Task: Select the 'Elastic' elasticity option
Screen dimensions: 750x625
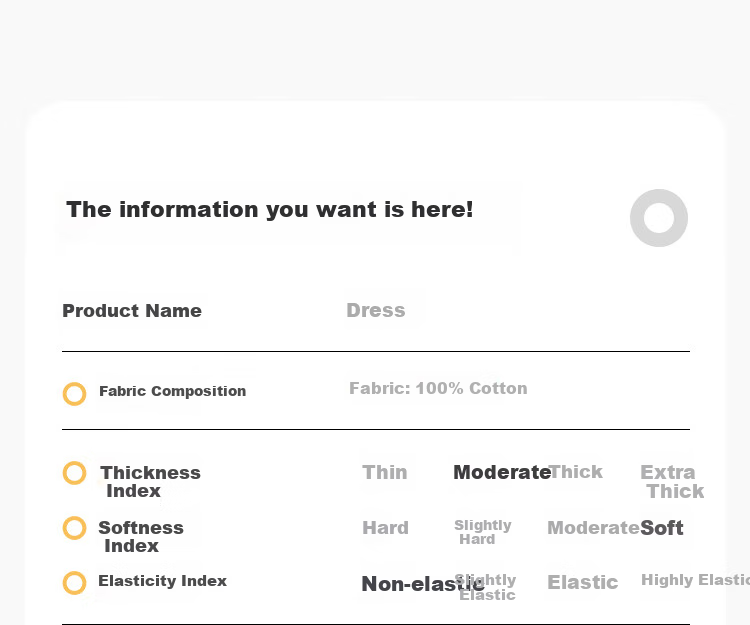Action: pos(583,582)
